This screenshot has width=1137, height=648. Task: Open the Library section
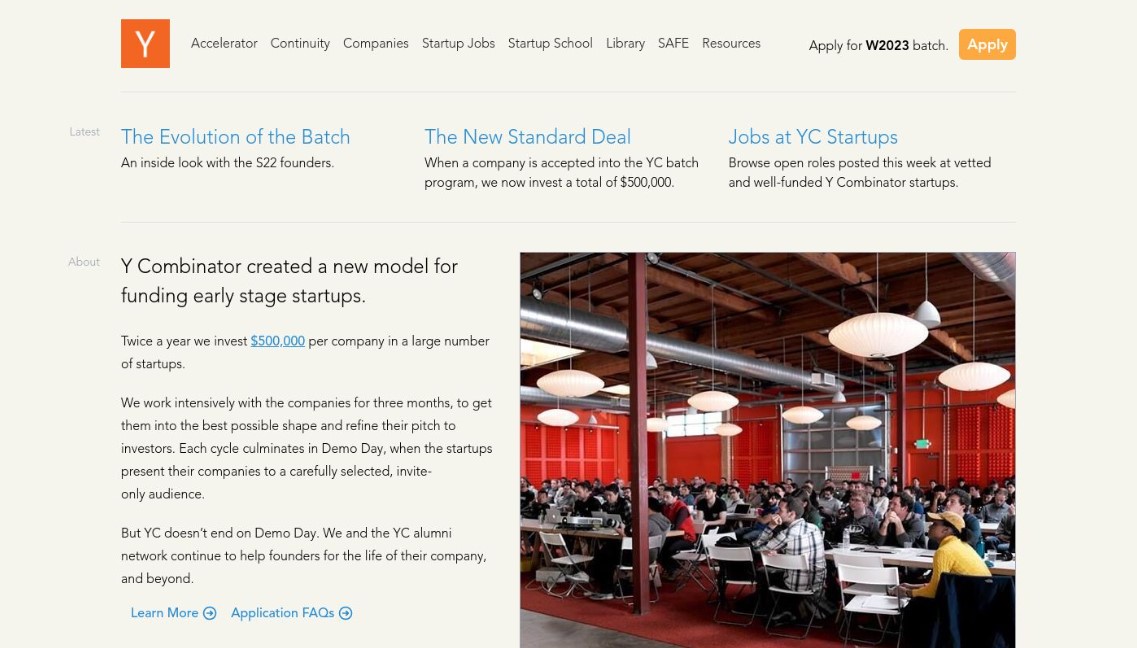(x=625, y=43)
